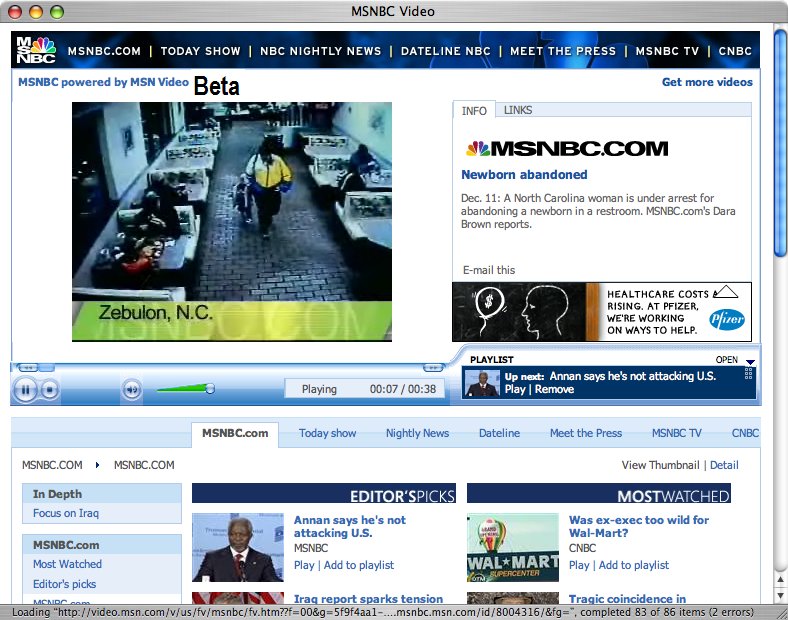Open Most Watched in sidebar
This screenshot has width=788, height=620.
tap(67, 564)
